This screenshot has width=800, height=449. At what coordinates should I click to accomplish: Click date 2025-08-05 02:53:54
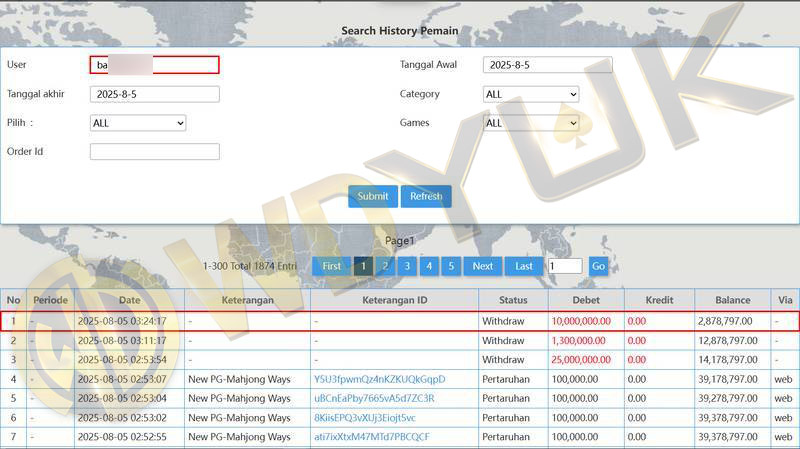122,360
